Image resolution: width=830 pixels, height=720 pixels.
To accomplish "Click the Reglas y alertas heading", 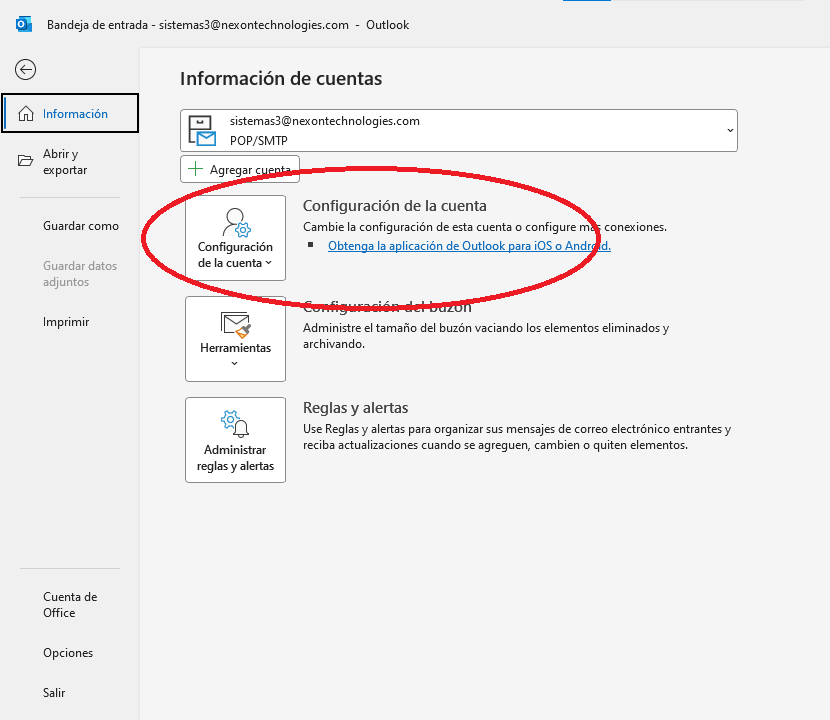I will pos(355,408).
